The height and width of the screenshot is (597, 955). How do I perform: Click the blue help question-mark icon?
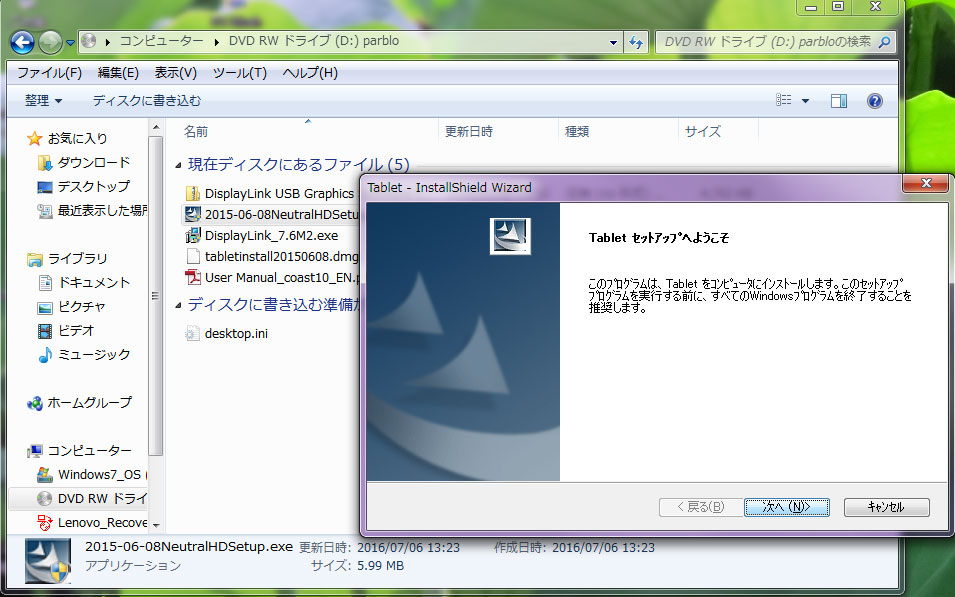point(875,101)
